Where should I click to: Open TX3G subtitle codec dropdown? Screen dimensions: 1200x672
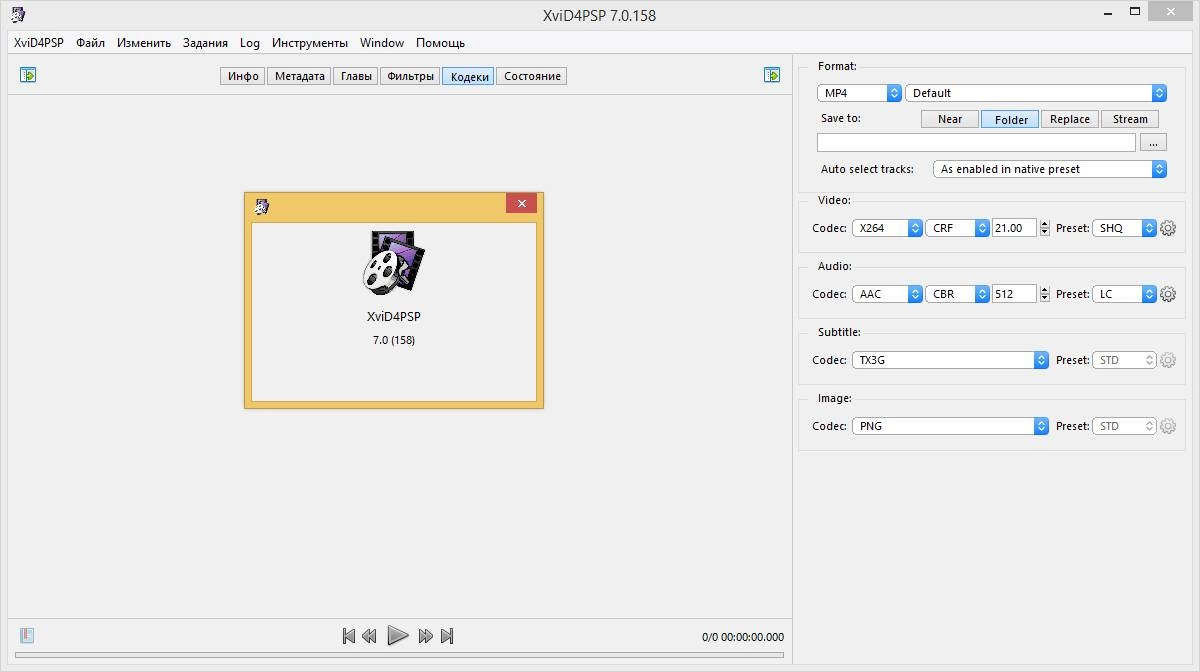click(x=950, y=360)
